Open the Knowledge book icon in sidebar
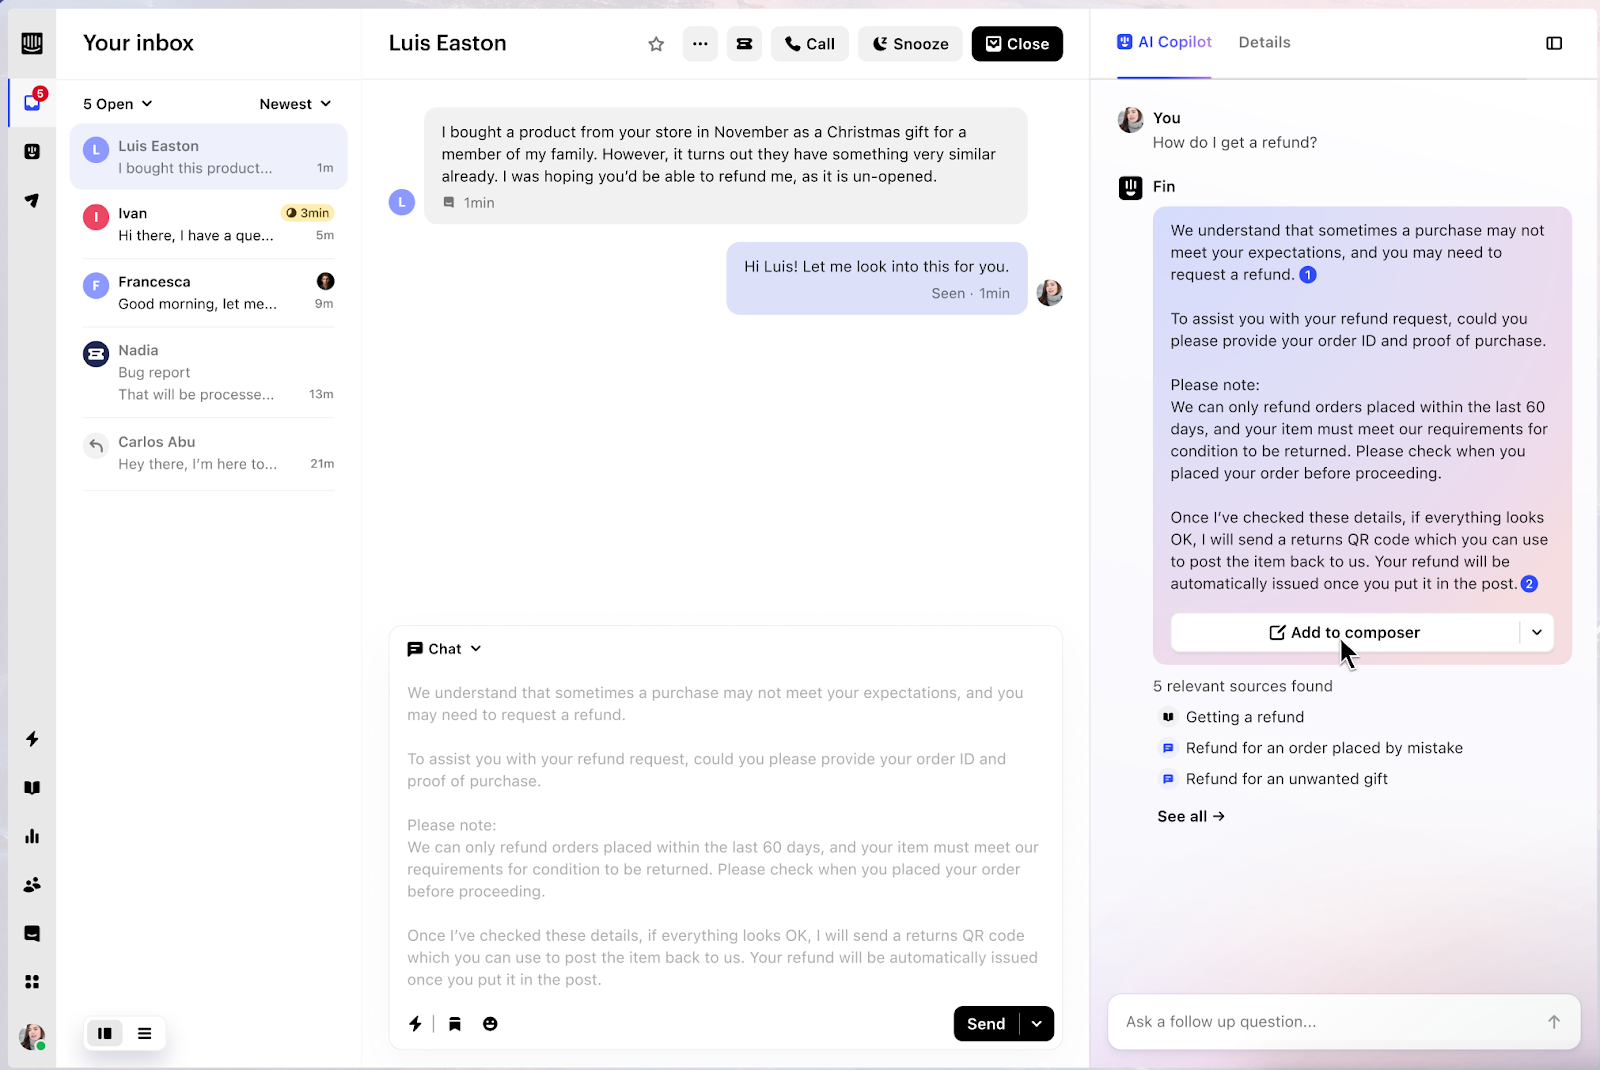This screenshot has width=1600, height=1070. 32,788
